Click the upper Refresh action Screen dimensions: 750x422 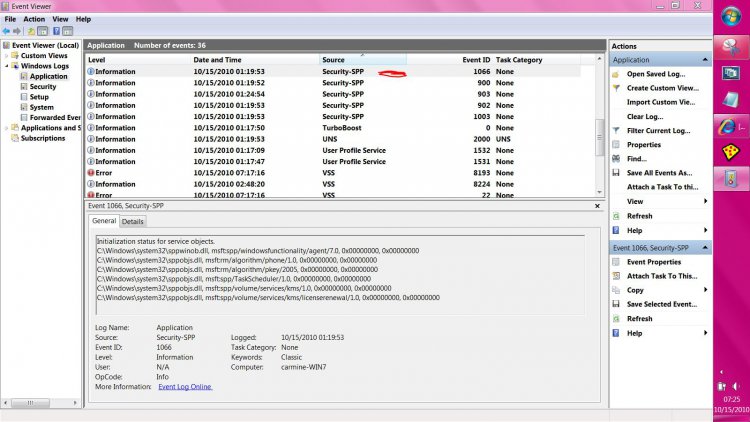pyautogui.click(x=640, y=216)
